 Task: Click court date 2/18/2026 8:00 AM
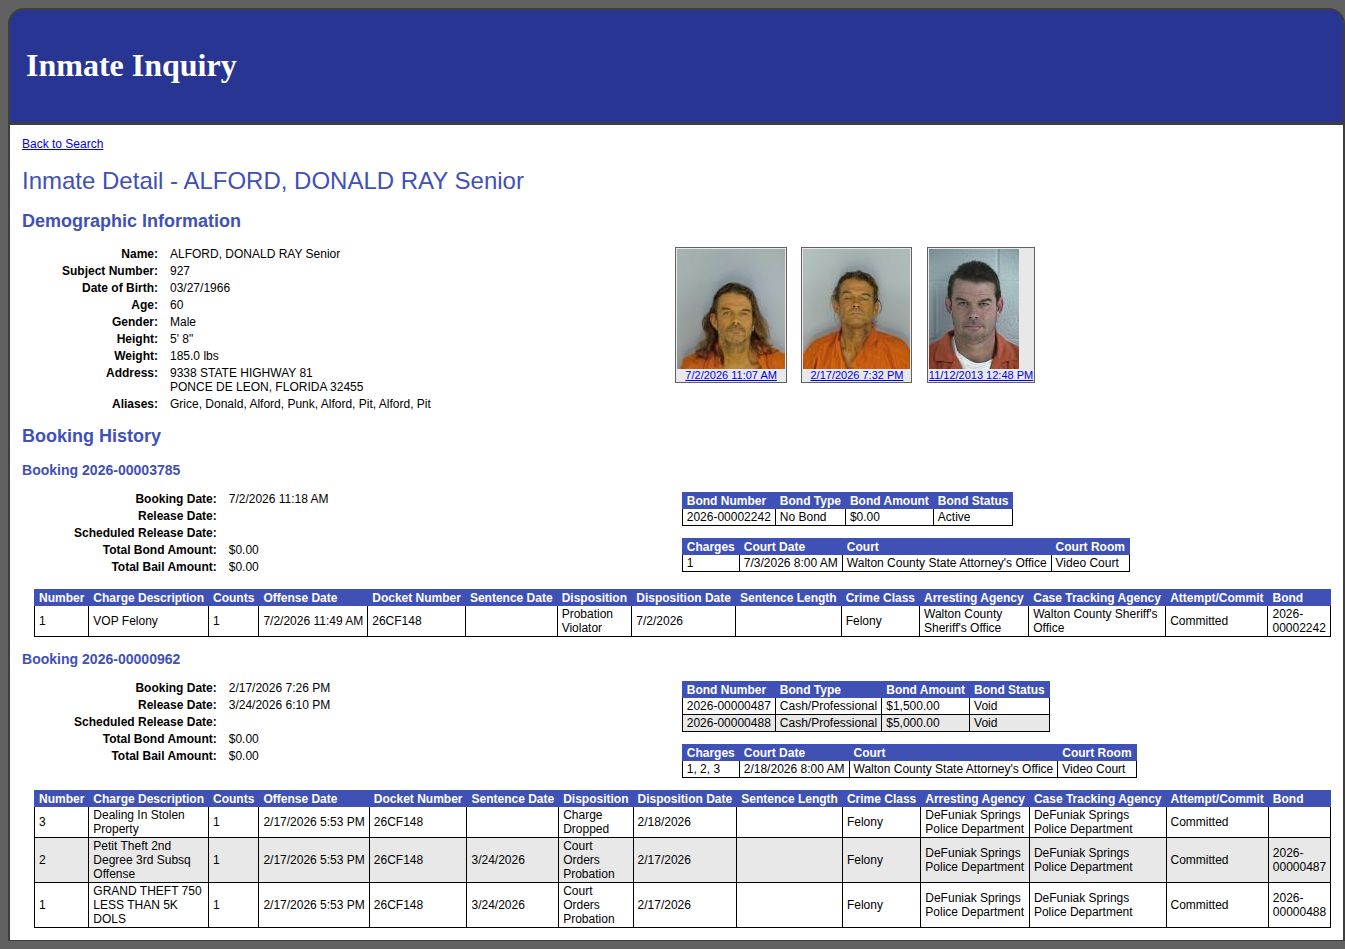pos(793,769)
